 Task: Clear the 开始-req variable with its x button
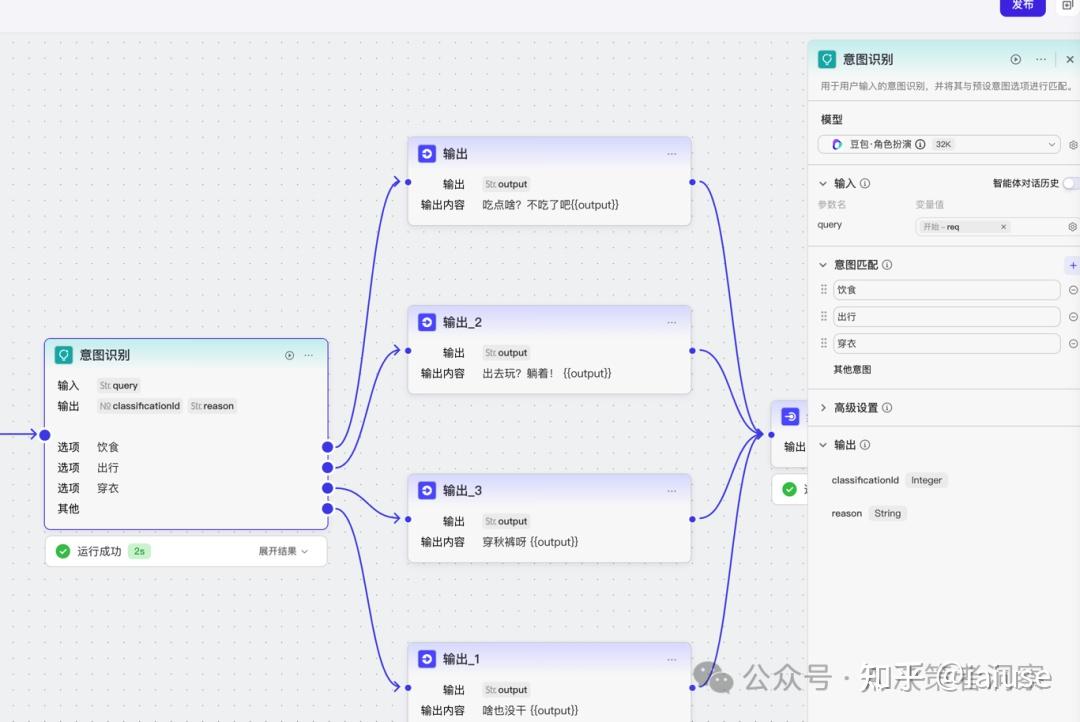pyautogui.click(x=1003, y=227)
